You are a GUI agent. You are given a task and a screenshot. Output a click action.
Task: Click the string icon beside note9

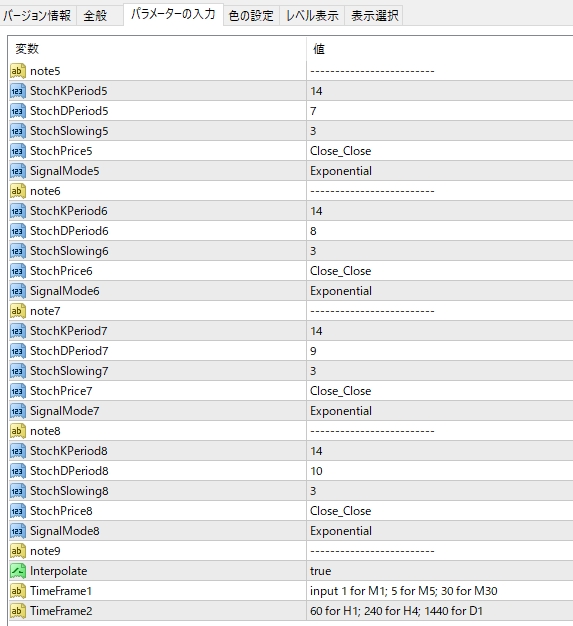click(18, 551)
